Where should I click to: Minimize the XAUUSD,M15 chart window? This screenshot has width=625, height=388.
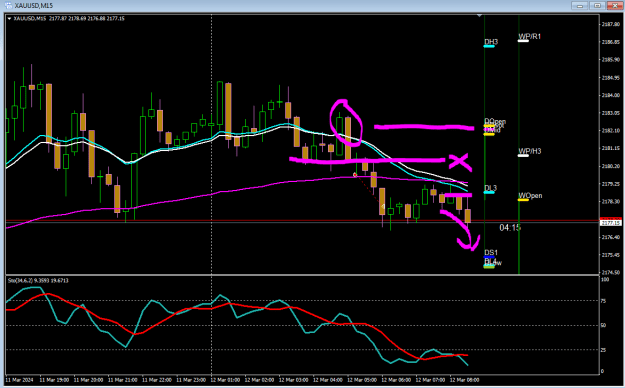[580, 6]
